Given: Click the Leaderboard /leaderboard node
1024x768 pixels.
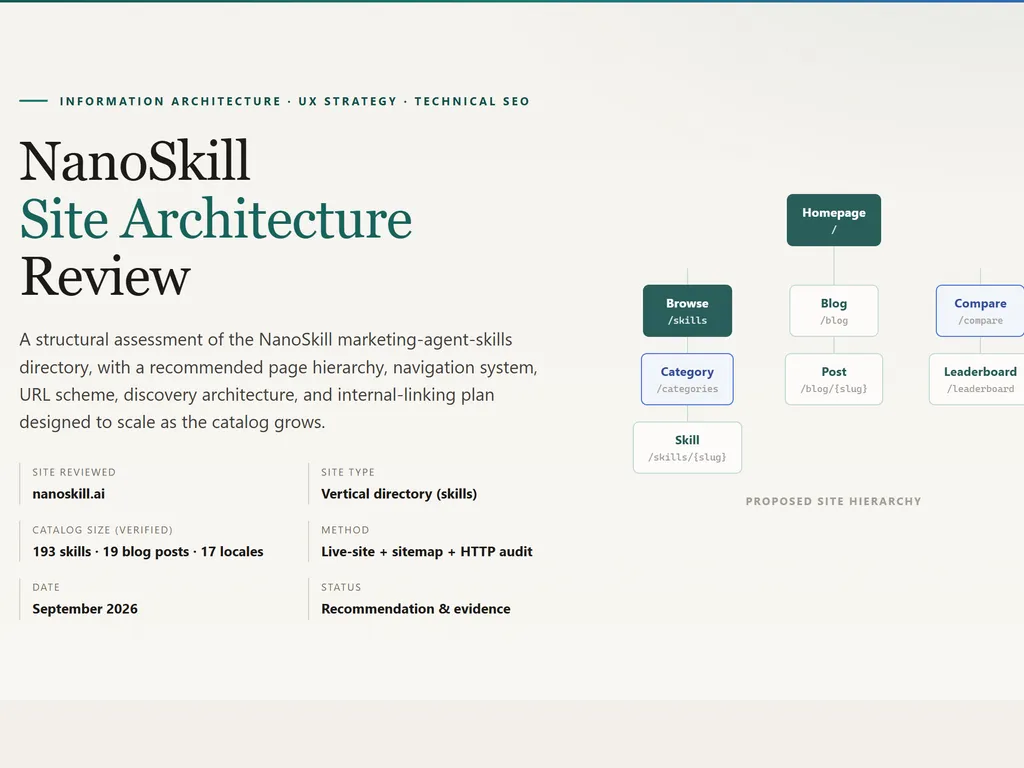Looking at the screenshot, I should [977, 379].
